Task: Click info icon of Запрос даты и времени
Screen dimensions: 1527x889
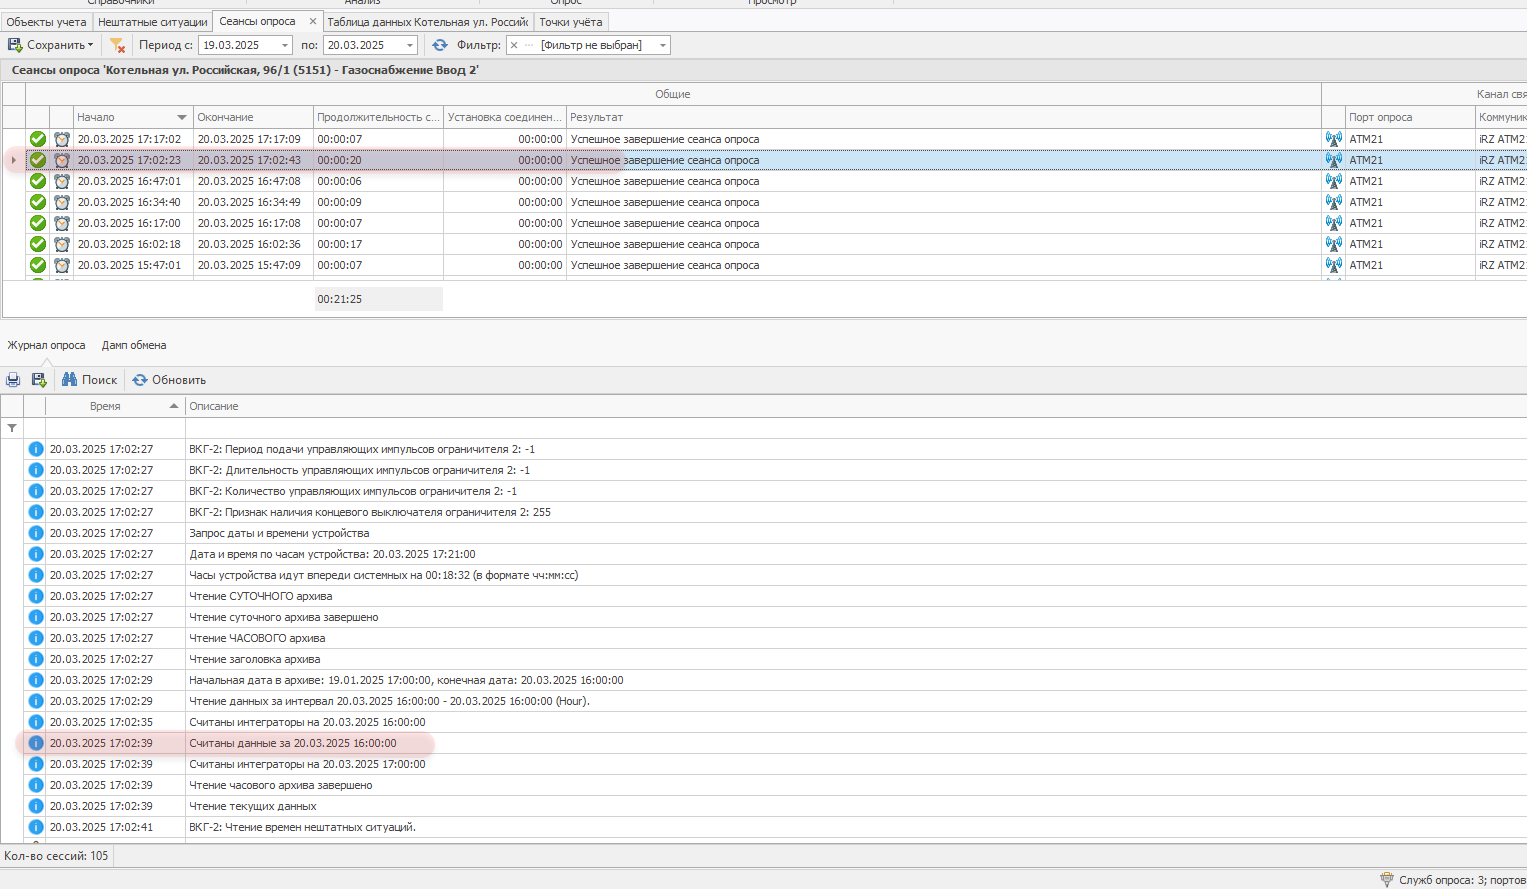Action: tap(36, 533)
